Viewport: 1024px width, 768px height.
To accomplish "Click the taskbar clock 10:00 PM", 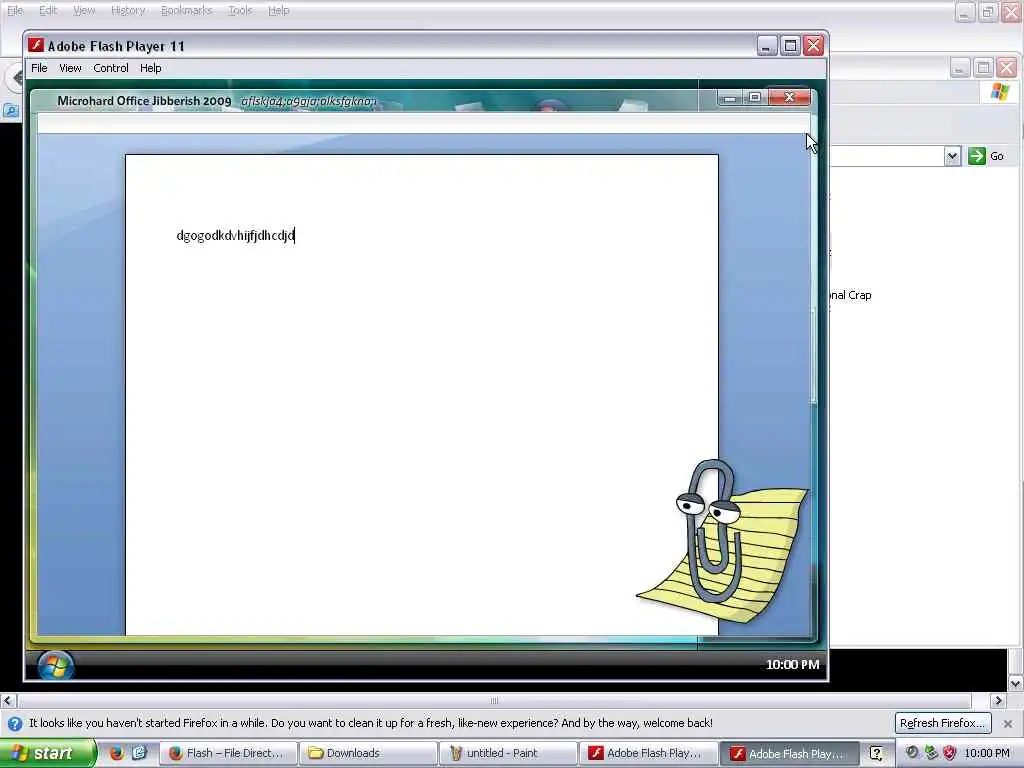I will (987, 753).
